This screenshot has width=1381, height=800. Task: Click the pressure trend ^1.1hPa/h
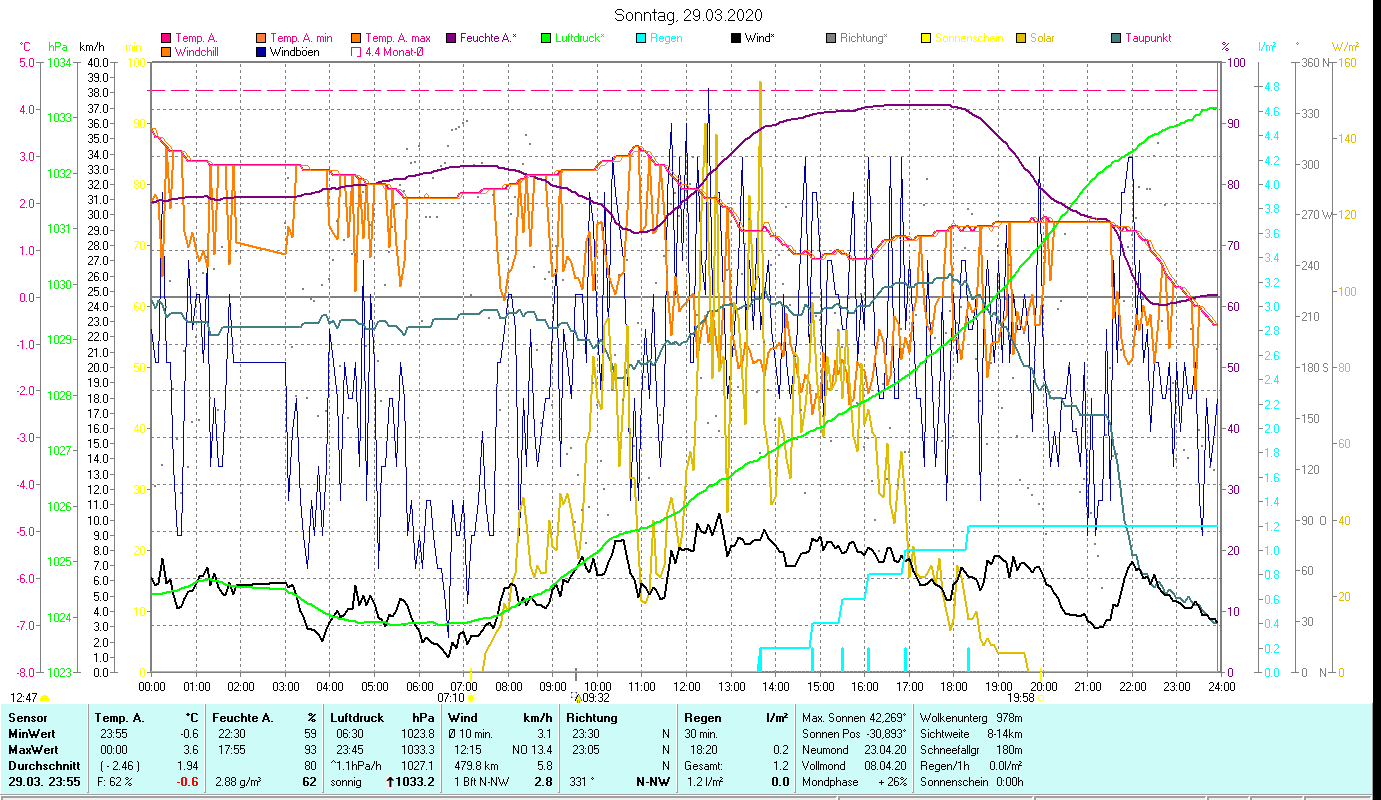[356, 765]
